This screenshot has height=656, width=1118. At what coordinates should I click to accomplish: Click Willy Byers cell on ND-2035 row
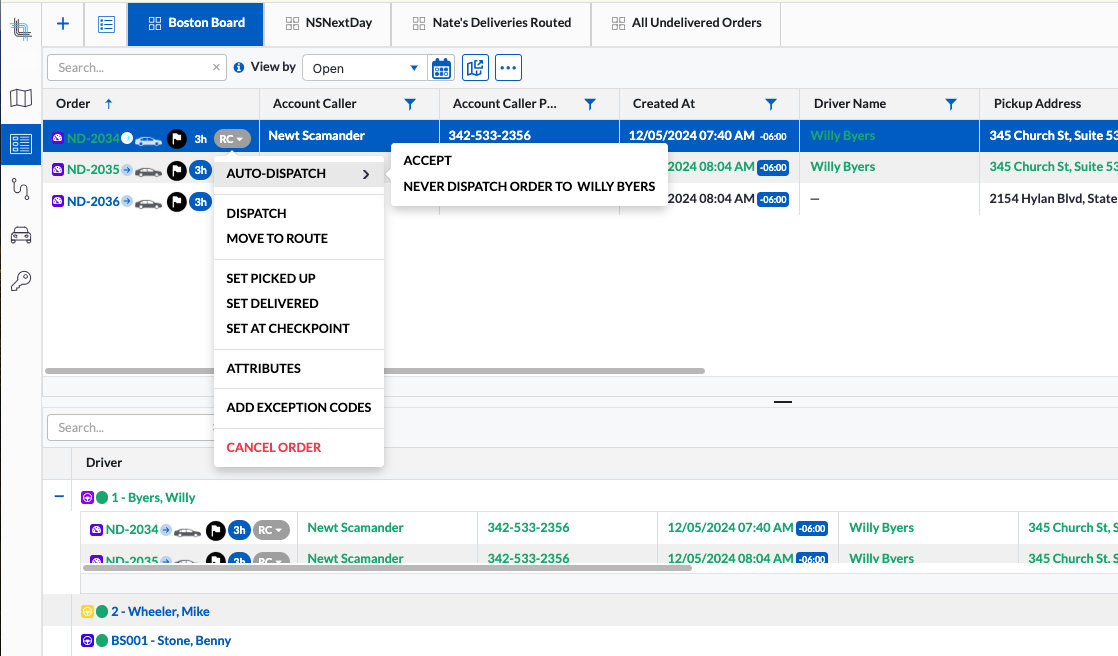pos(843,167)
